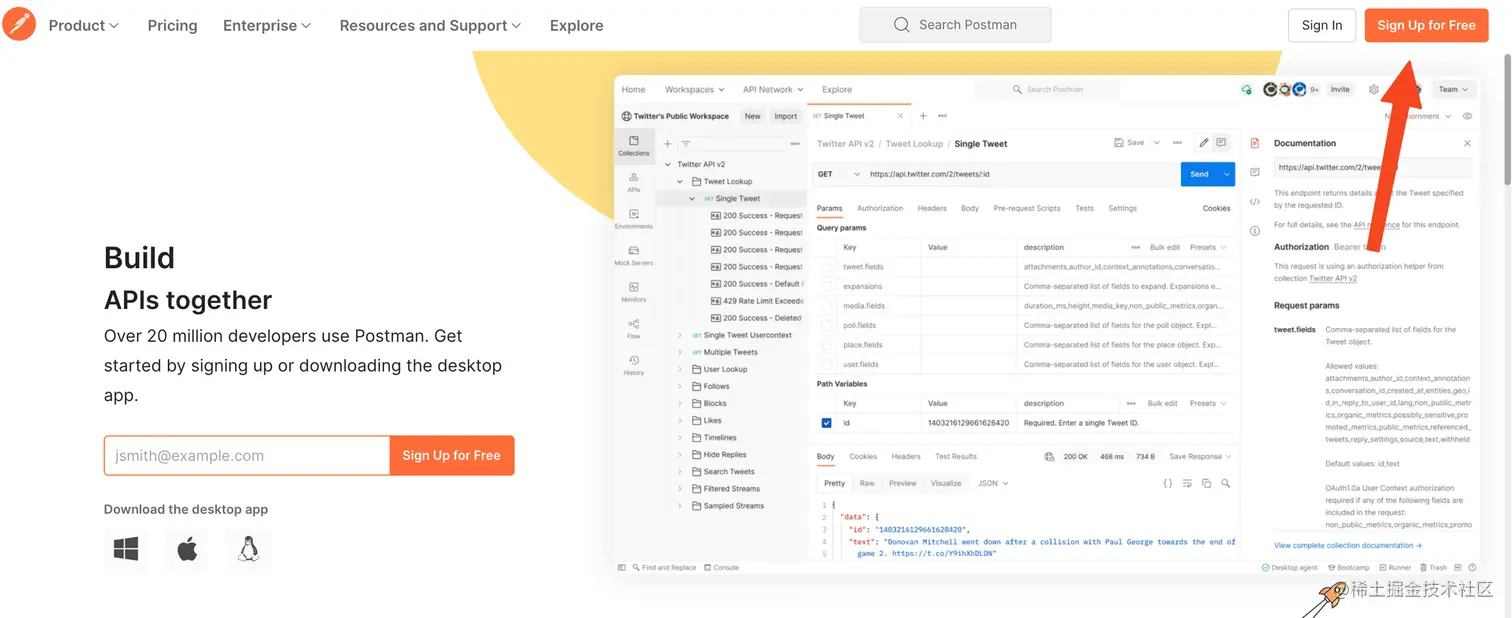Open Console in the app status bar
This screenshot has width=1512, height=618.
click(721, 567)
